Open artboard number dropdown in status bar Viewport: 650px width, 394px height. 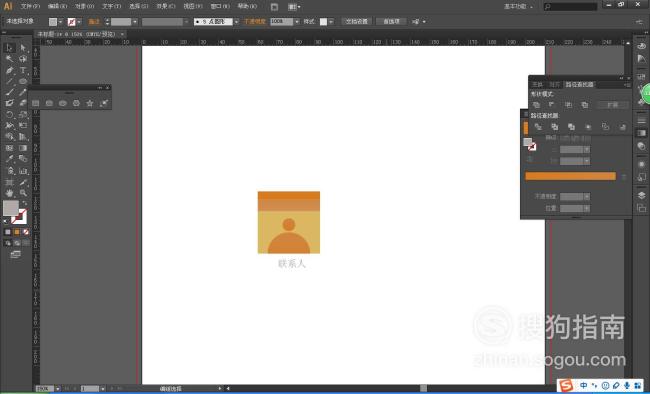(x=102, y=389)
